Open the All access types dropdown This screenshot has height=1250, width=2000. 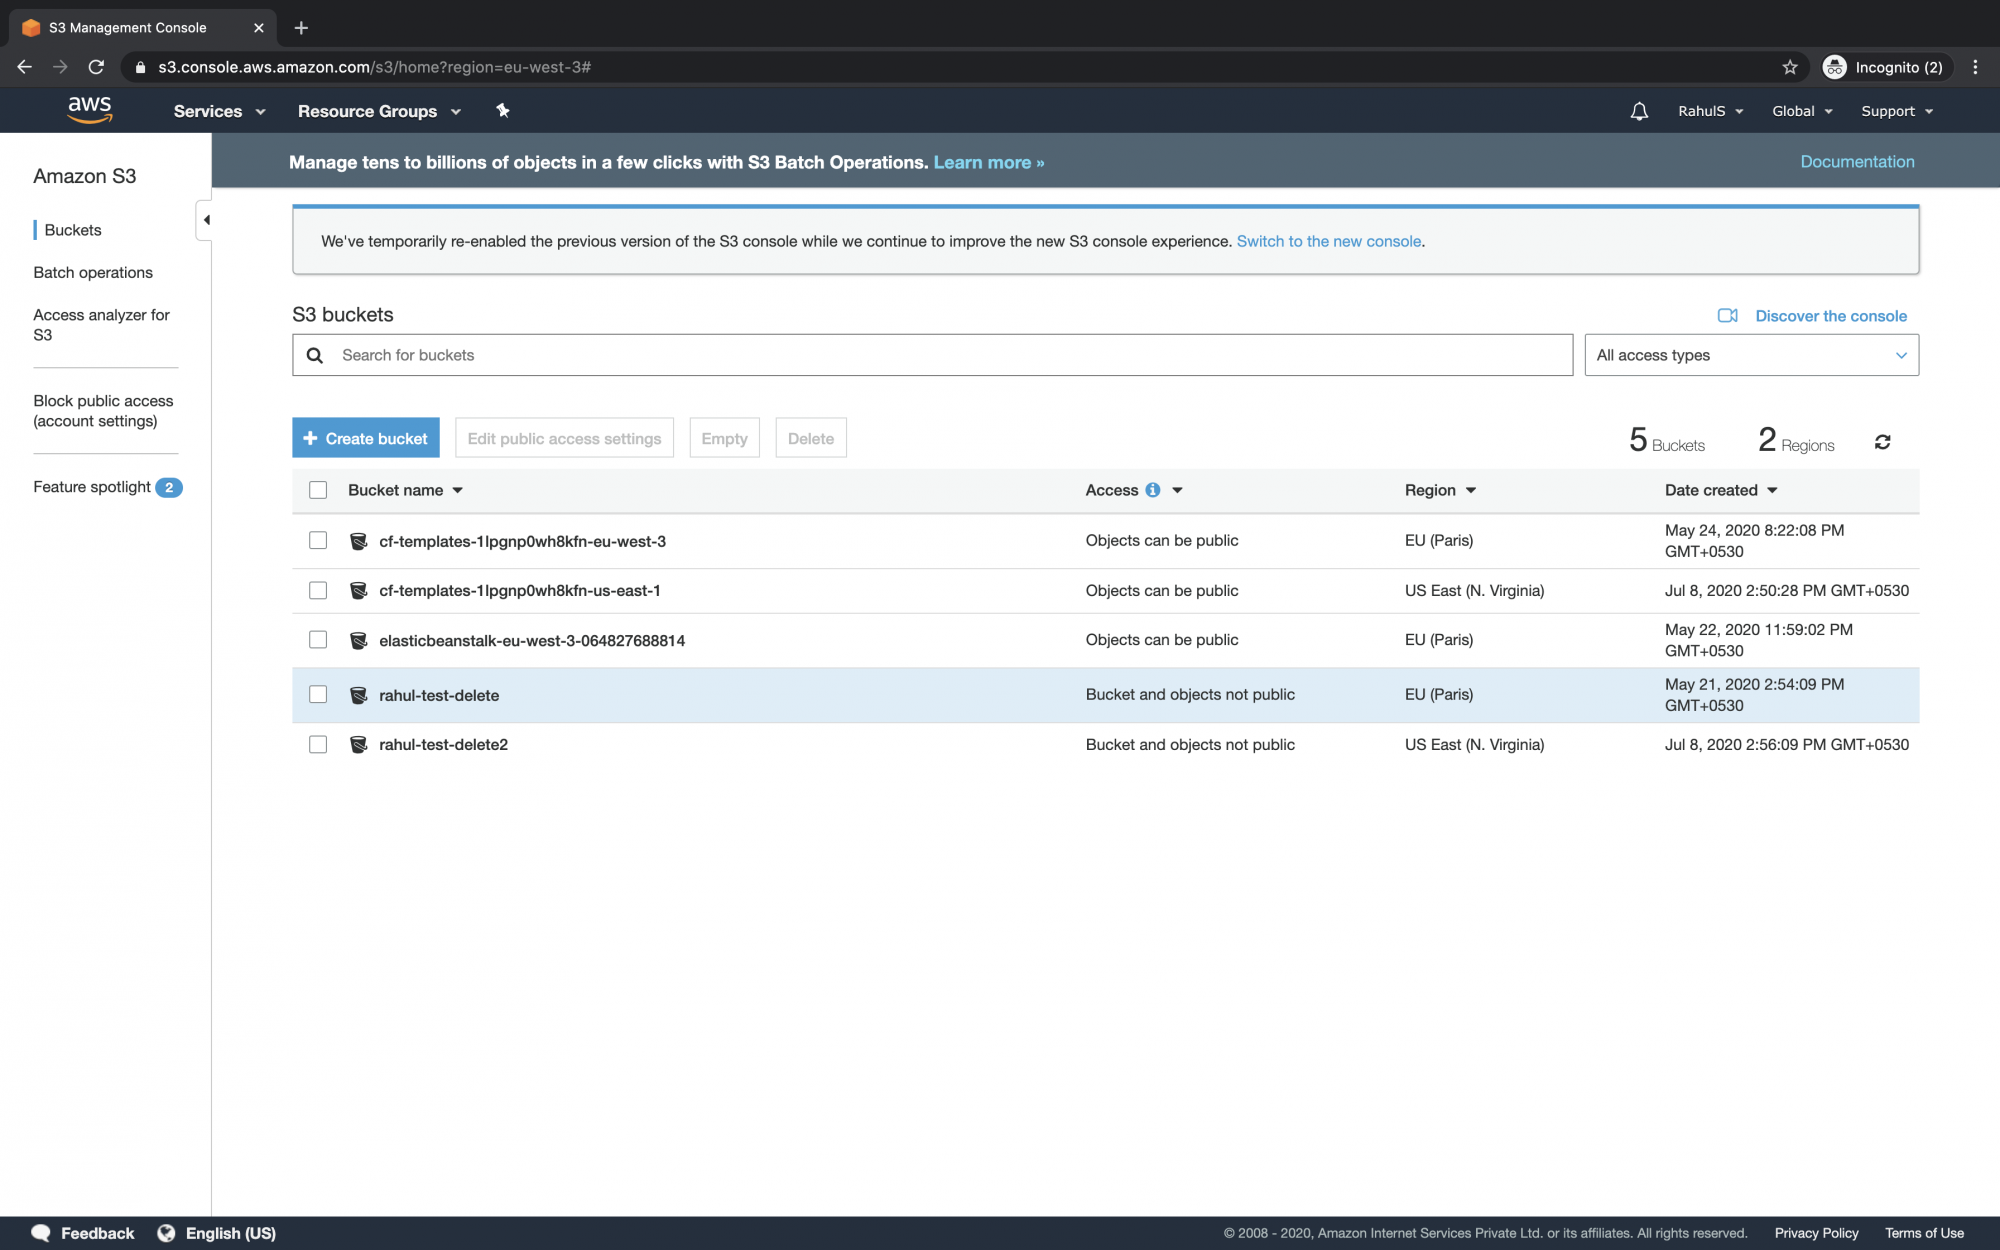pyautogui.click(x=1750, y=355)
